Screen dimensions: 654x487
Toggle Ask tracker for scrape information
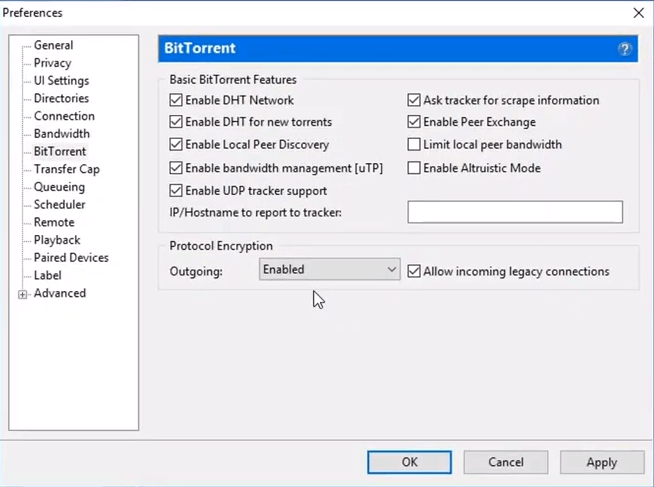tap(414, 100)
